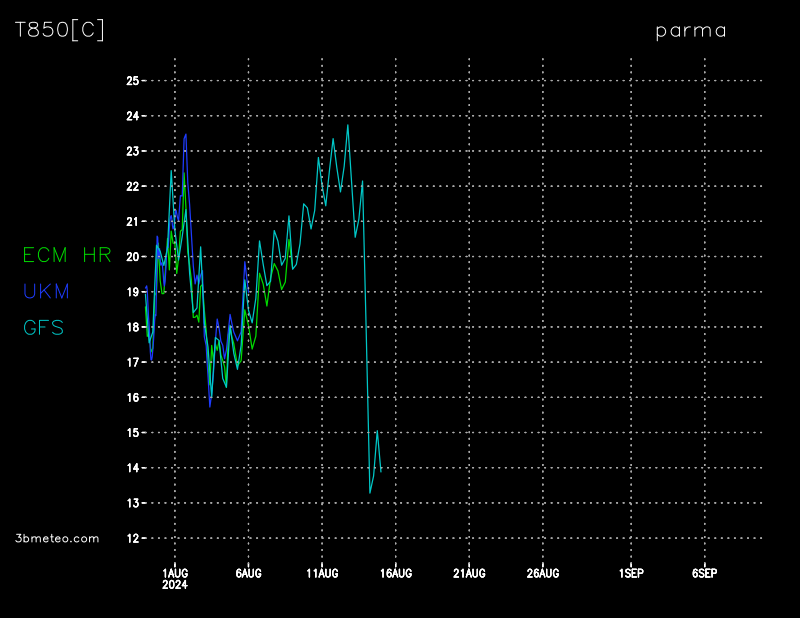
Task: Select the 6SEP date marker
Action: pos(704,573)
